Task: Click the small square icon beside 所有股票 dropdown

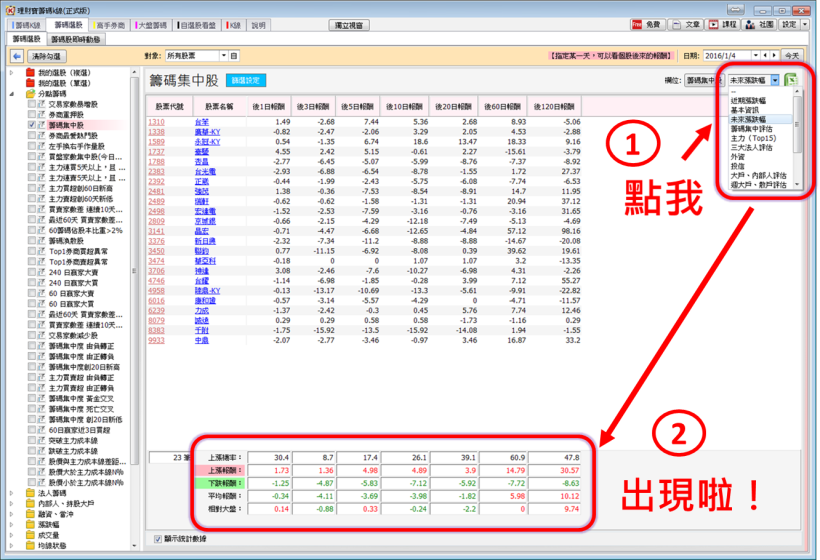Action: (x=234, y=55)
